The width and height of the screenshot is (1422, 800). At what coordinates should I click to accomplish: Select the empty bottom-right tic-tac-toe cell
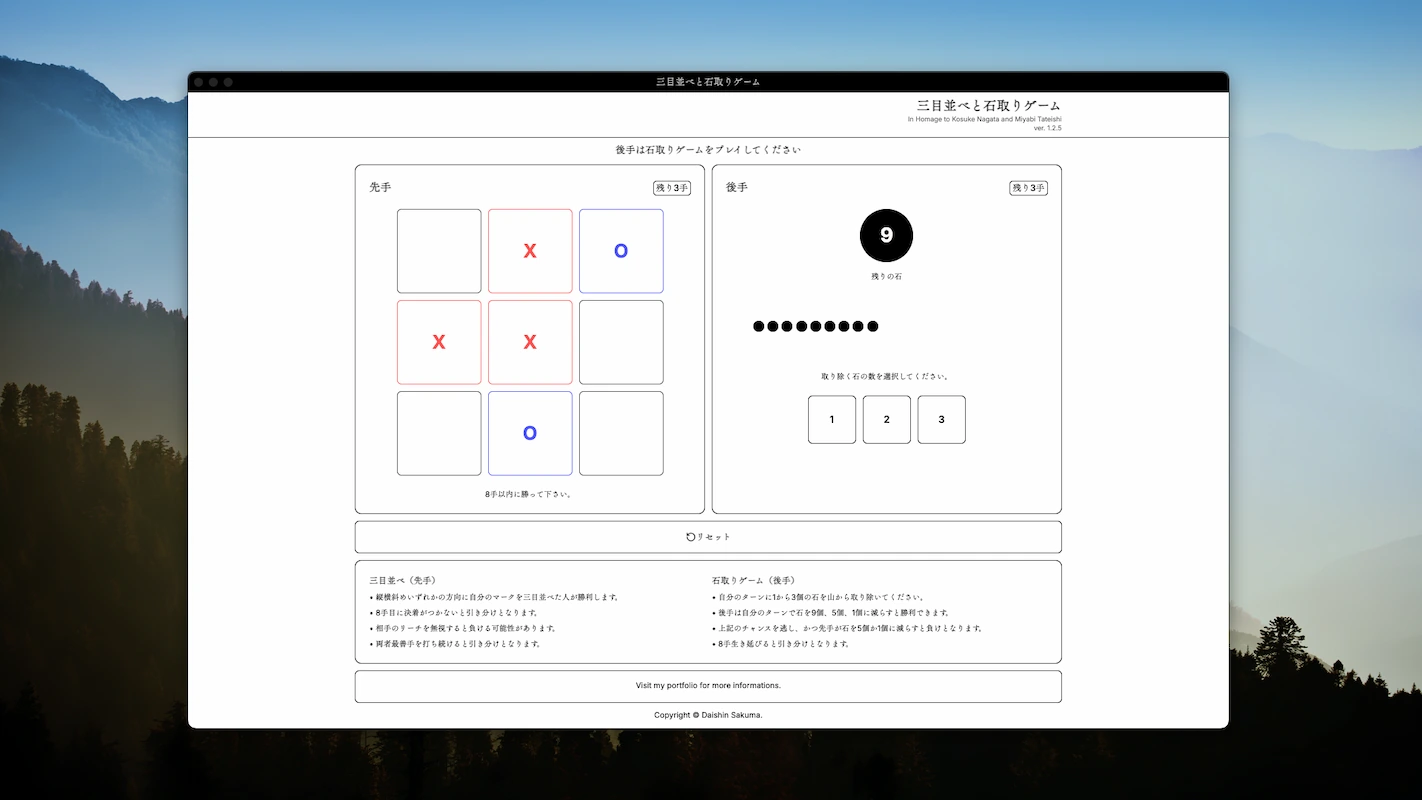620,433
